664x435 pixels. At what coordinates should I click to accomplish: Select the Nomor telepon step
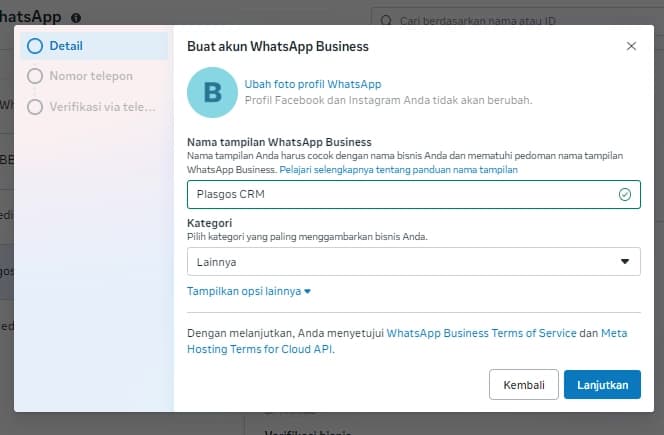point(80,76)
